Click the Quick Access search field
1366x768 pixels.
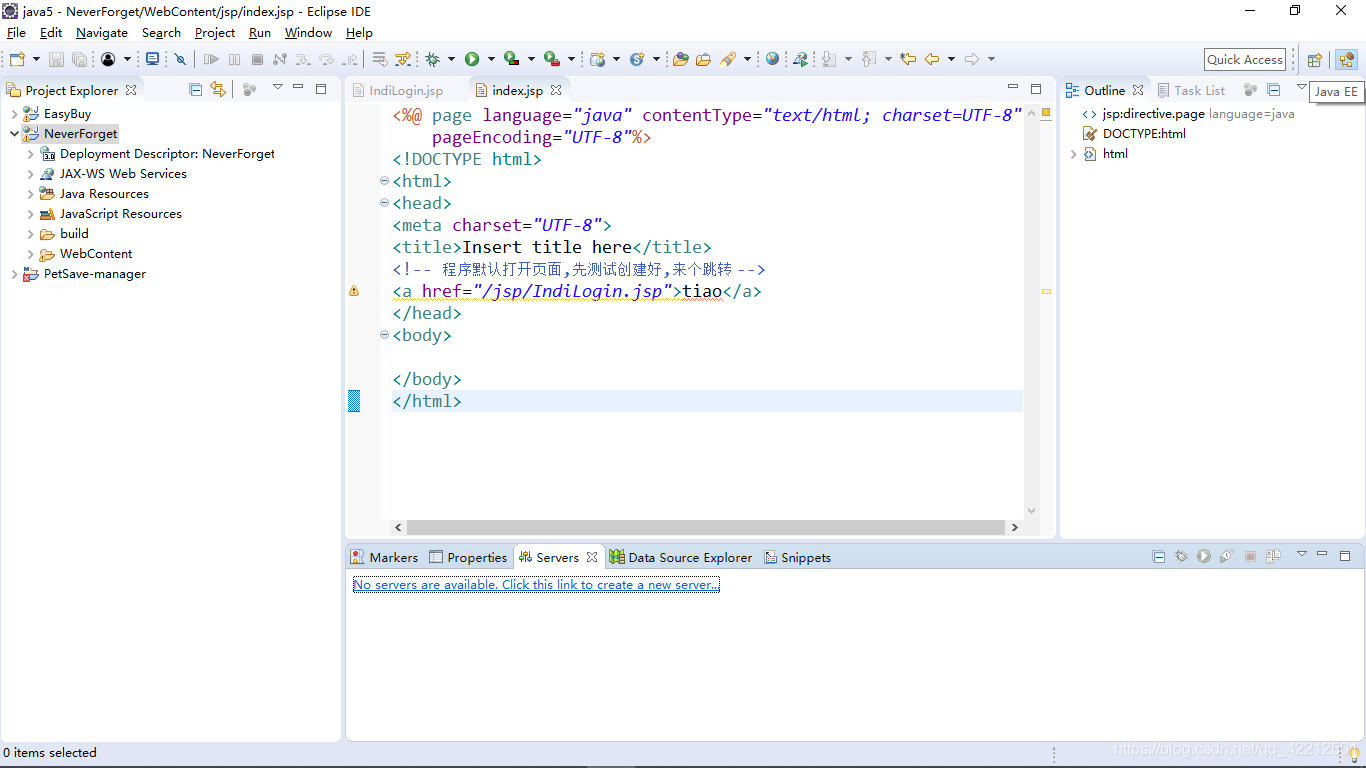coord(1245,60)
